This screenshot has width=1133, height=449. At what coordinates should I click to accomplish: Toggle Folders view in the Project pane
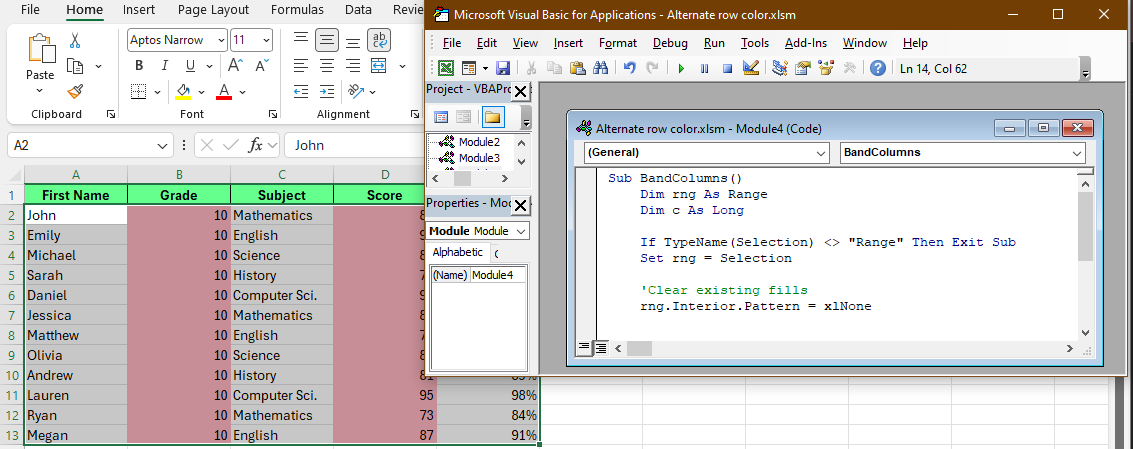493,116
